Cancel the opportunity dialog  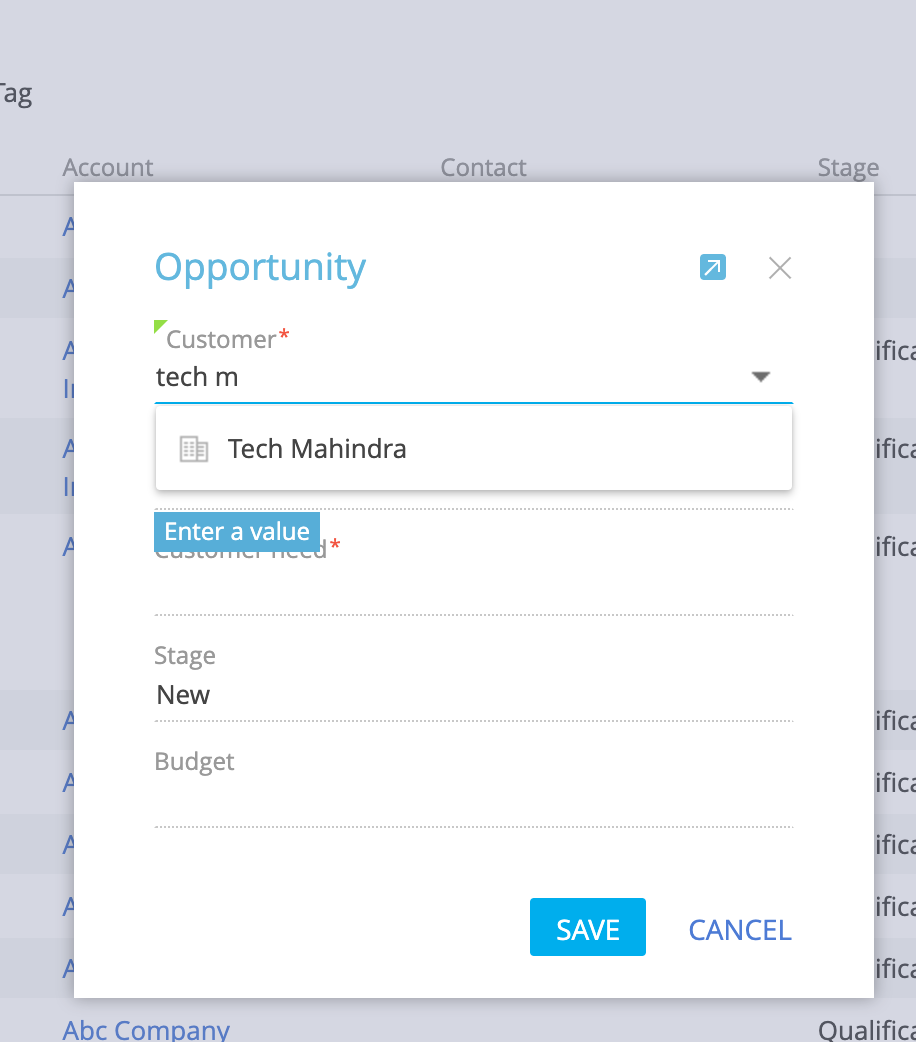pos(740,930)
